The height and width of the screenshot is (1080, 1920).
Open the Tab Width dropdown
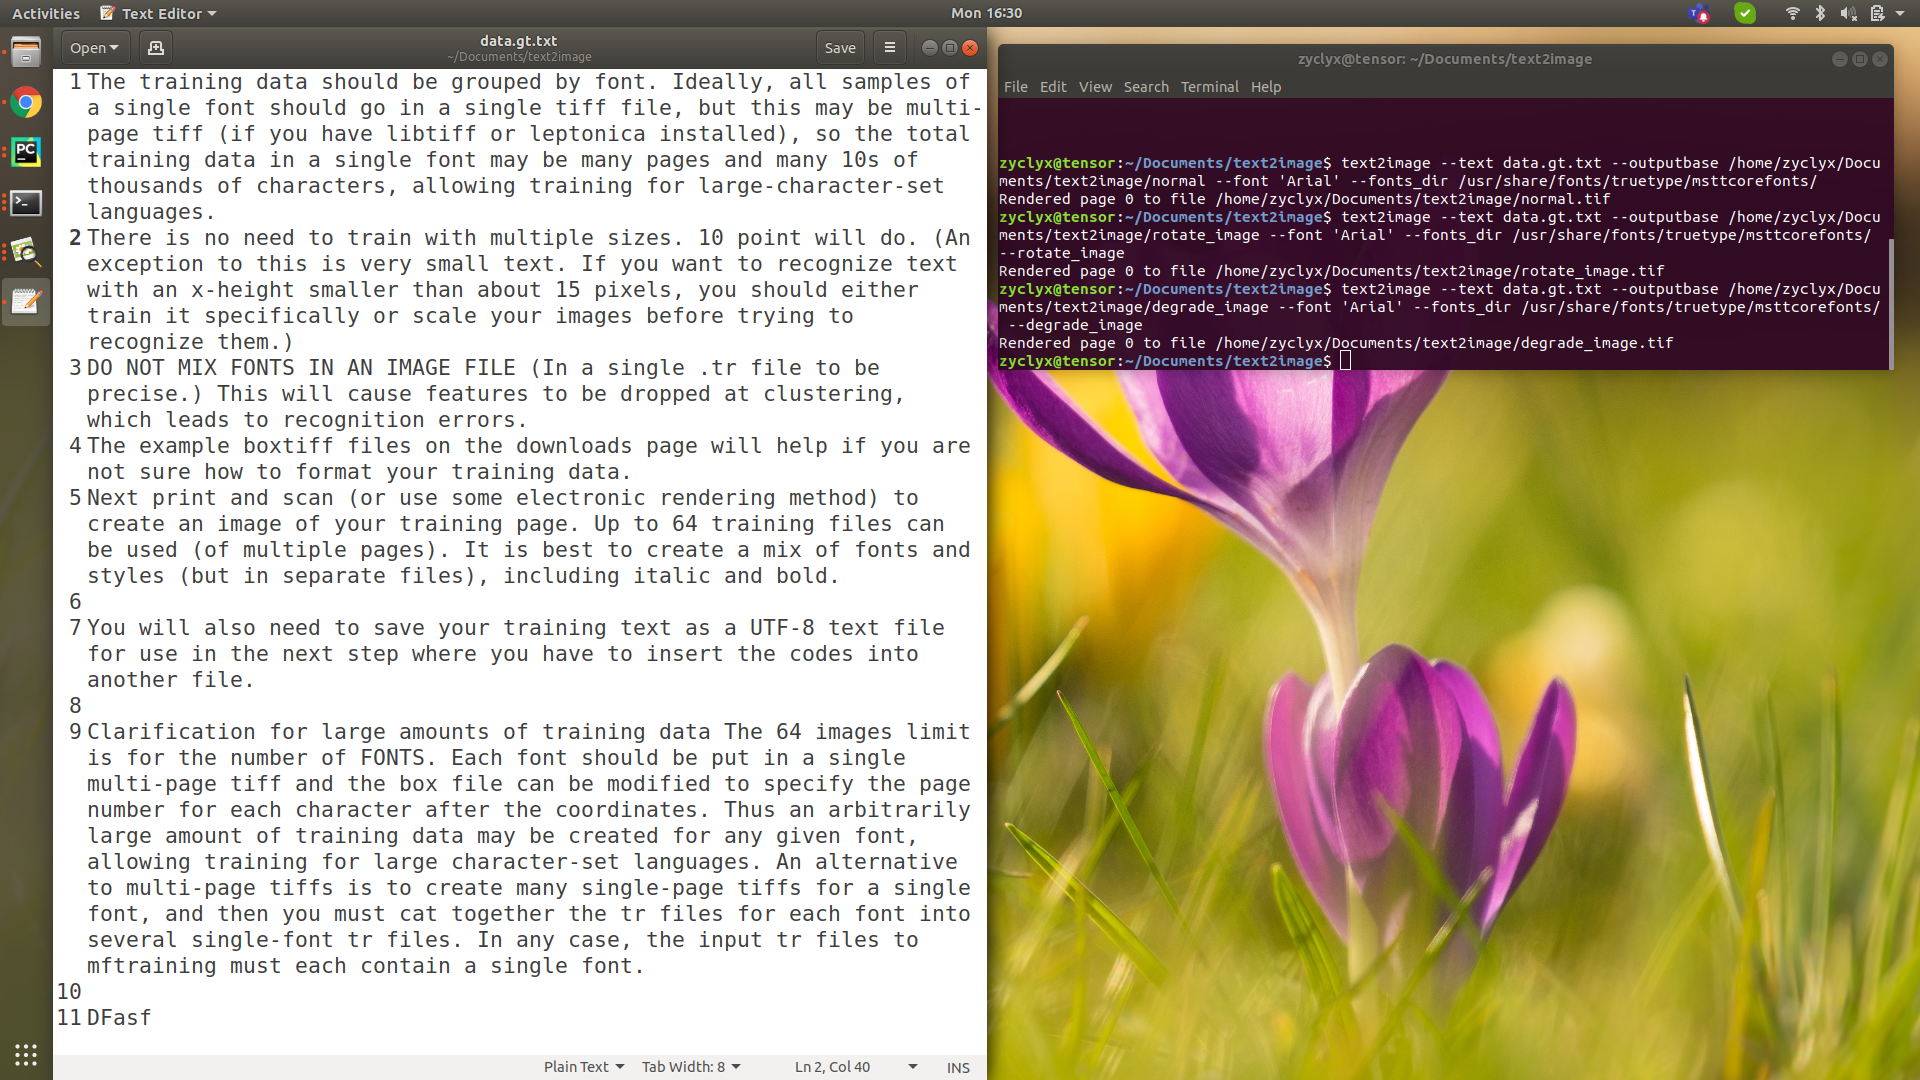(x=690, y=1066)
